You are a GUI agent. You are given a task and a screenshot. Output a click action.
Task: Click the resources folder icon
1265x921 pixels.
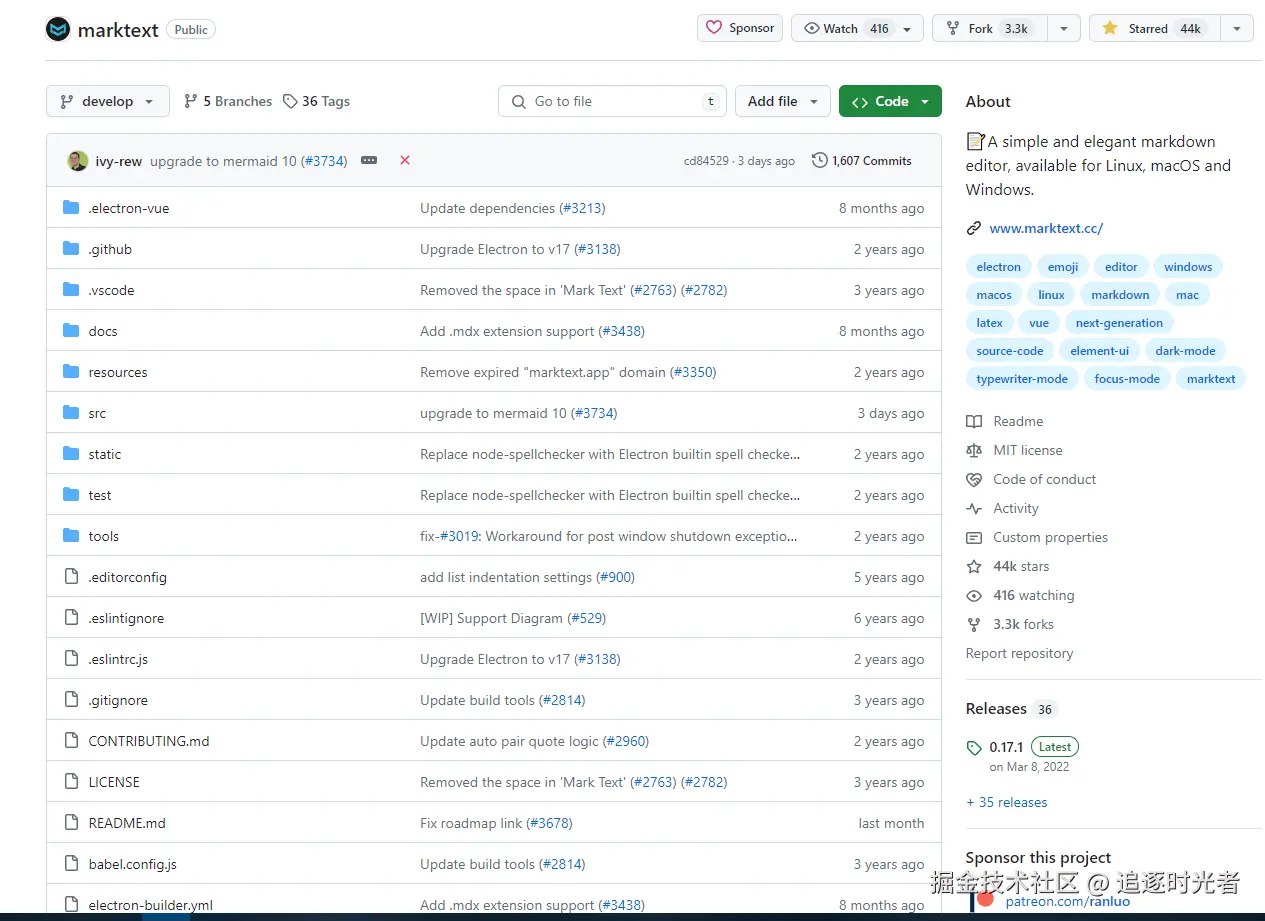coord(71,372)
